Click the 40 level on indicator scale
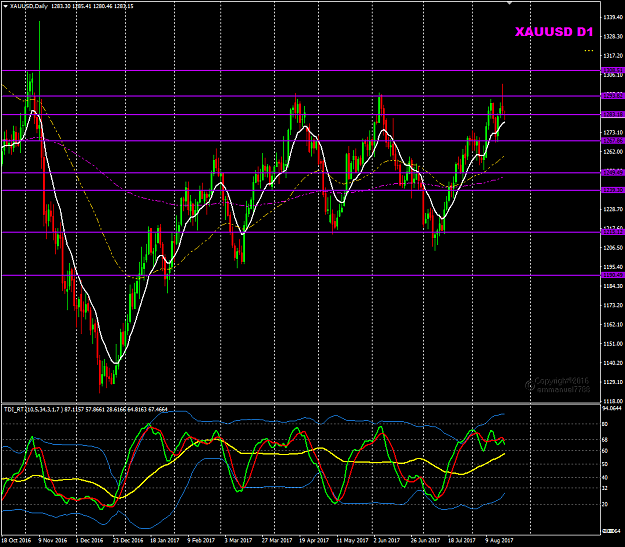625x547 pixels. tap(605, 478)
